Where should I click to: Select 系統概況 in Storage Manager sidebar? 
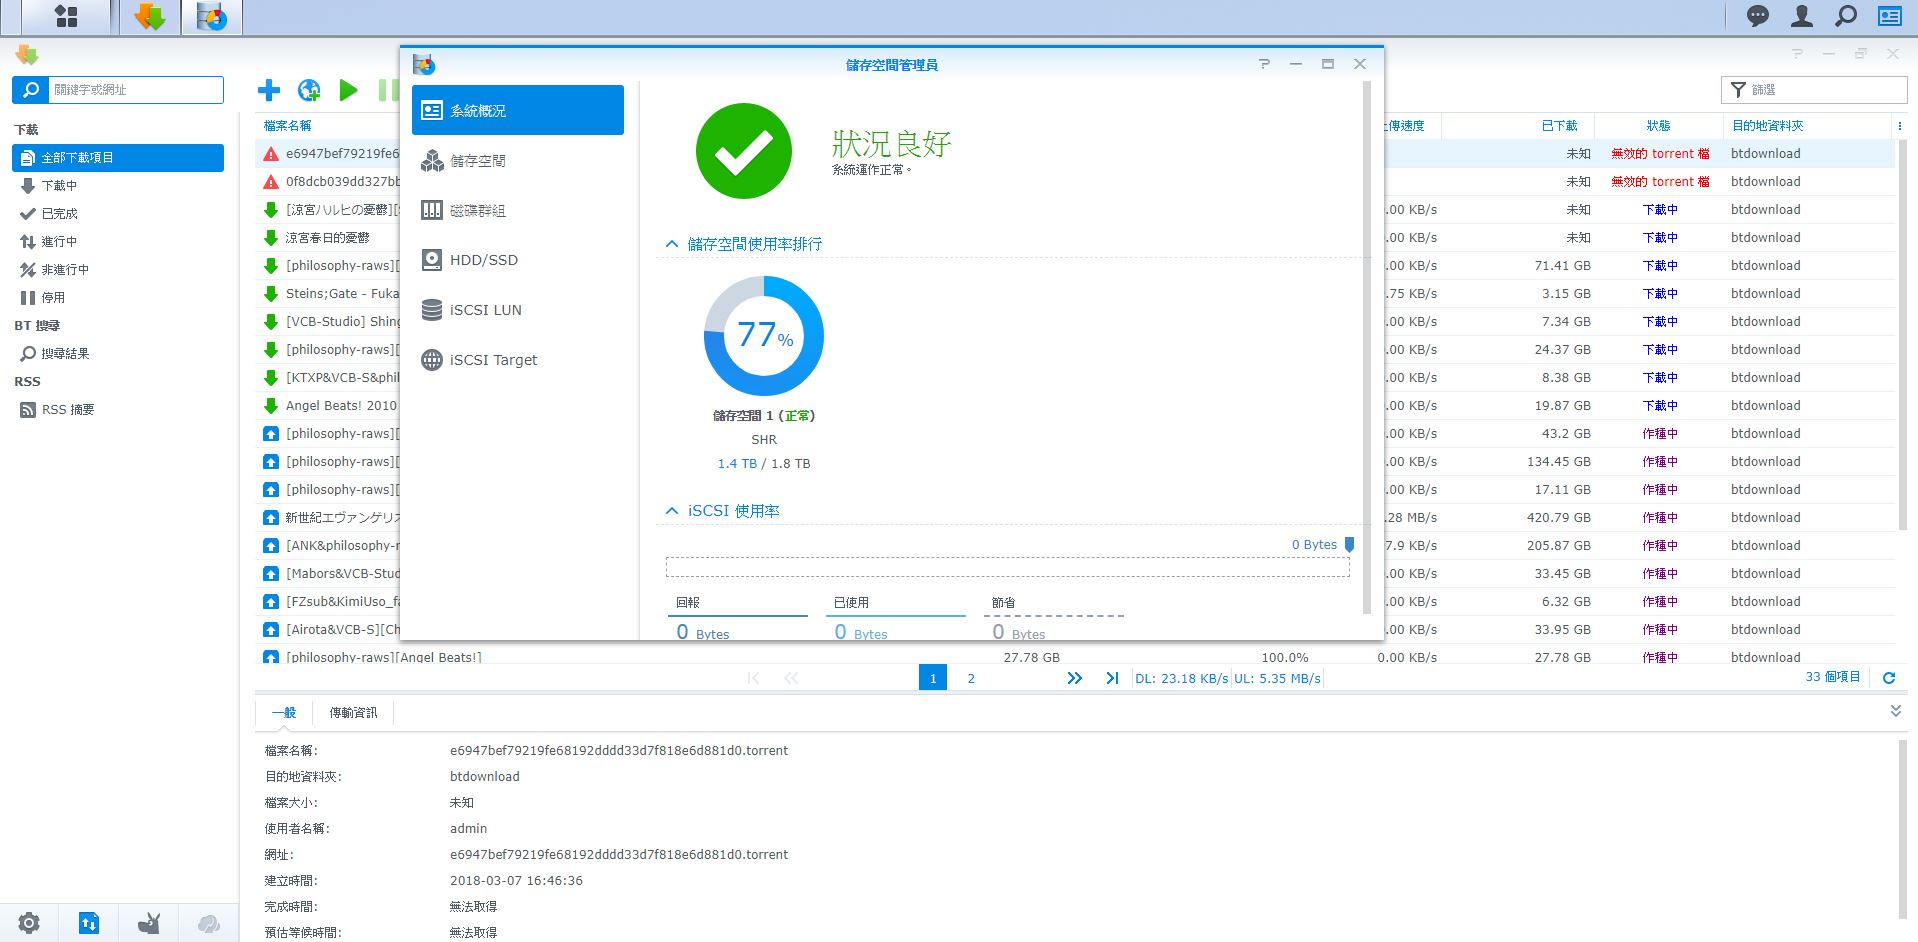click(x=518, y=110)
